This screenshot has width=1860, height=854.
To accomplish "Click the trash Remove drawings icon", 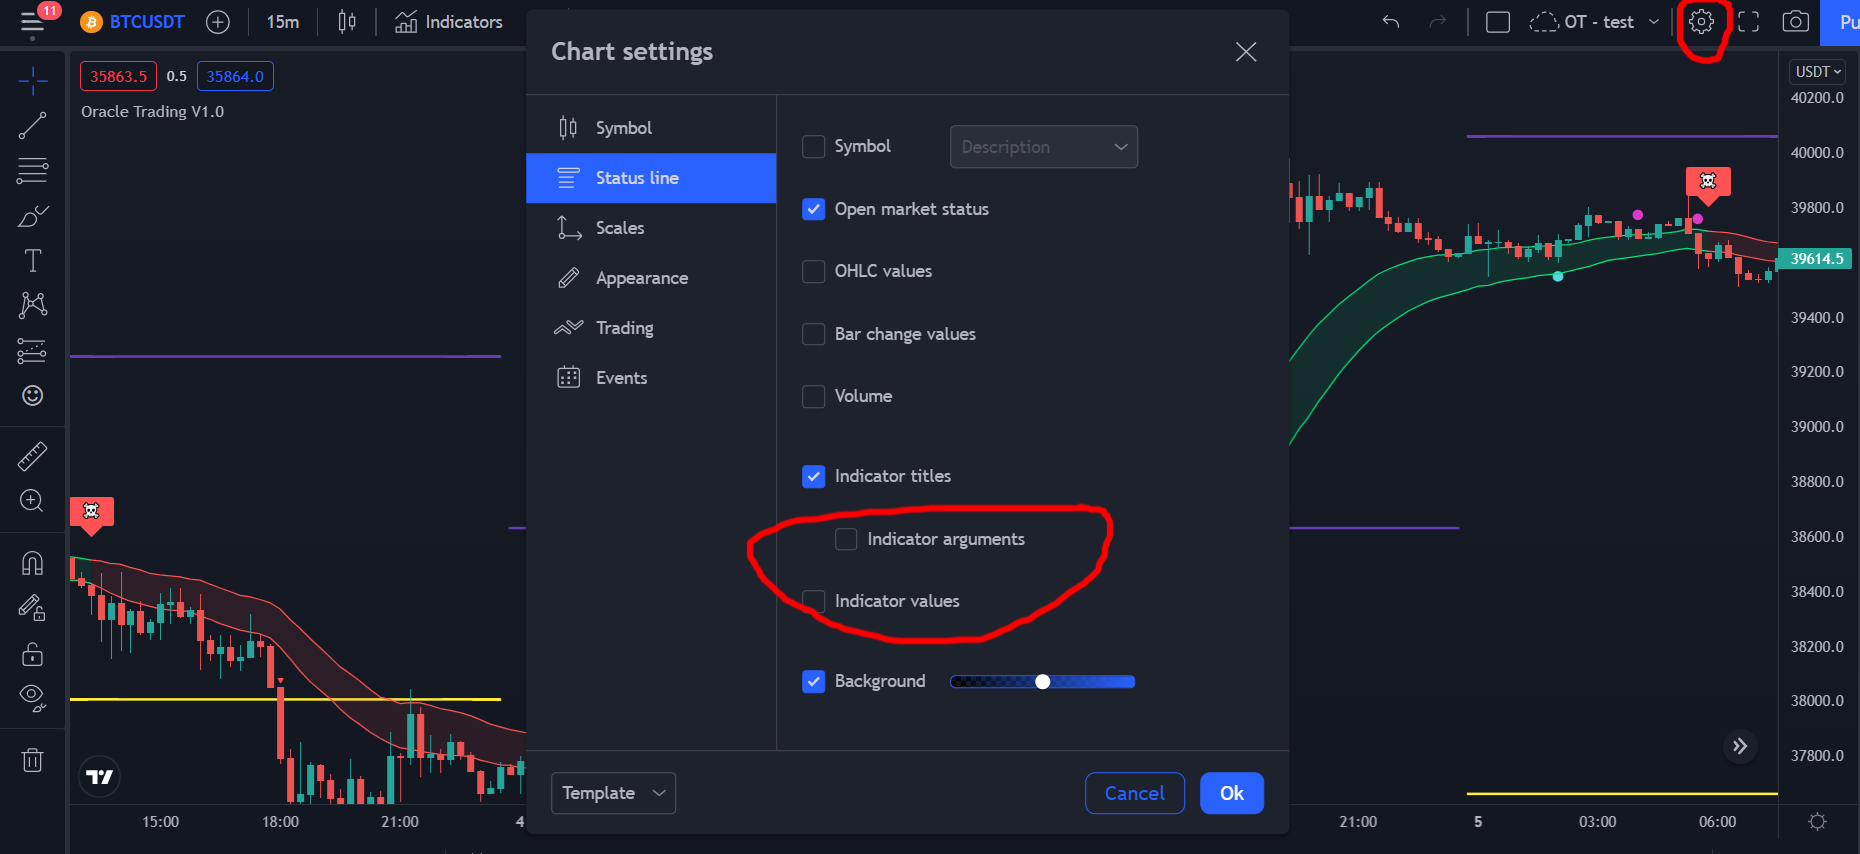I will pos(32,760).
